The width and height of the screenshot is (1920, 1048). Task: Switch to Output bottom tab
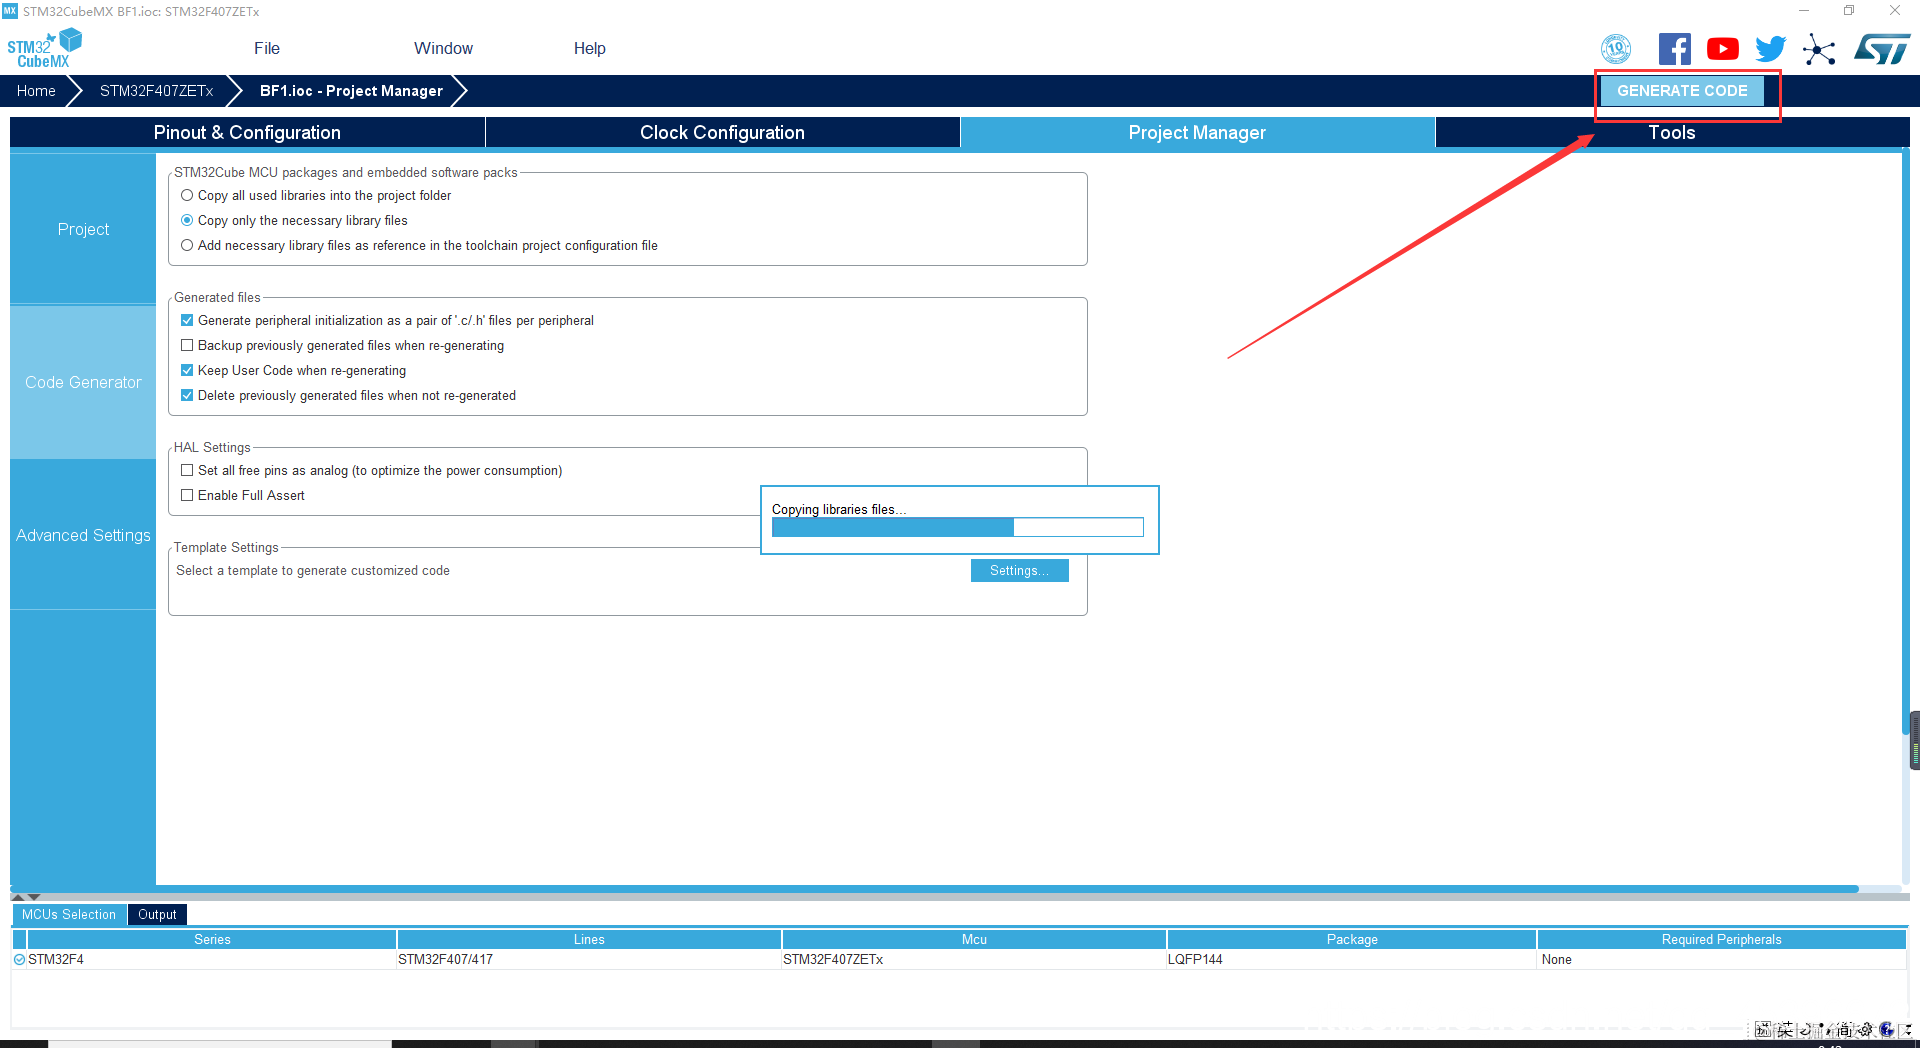coord(157,914)
